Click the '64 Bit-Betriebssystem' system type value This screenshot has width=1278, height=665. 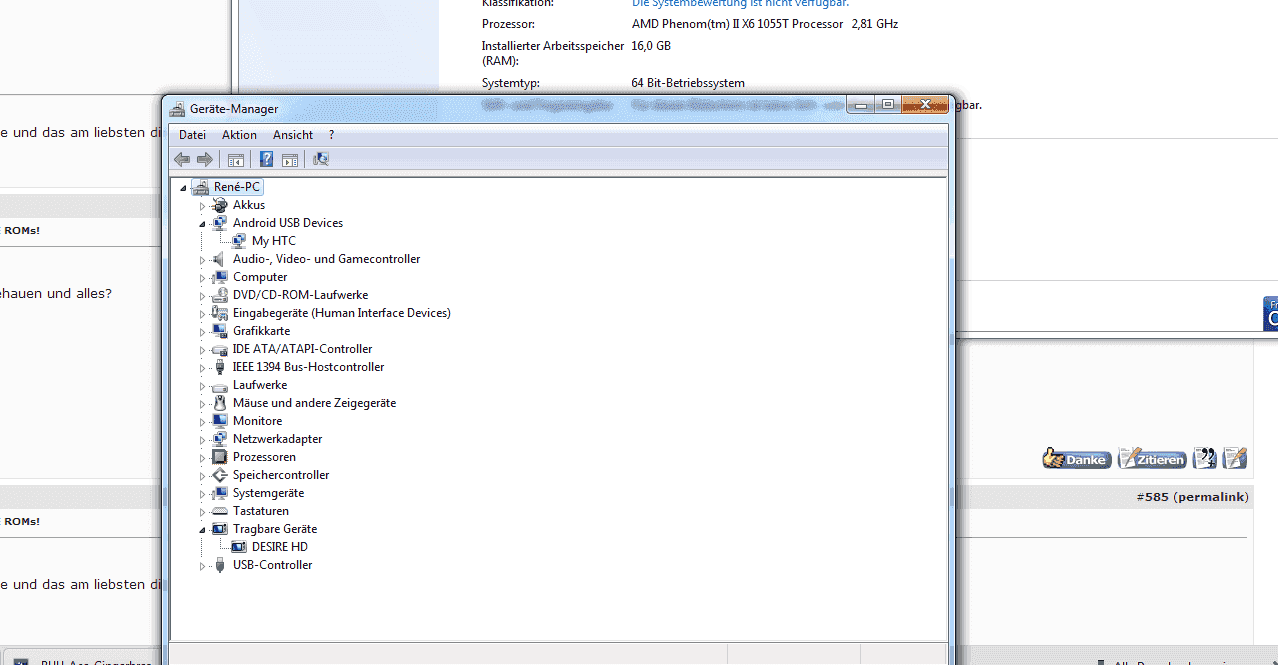click(688, 83)
